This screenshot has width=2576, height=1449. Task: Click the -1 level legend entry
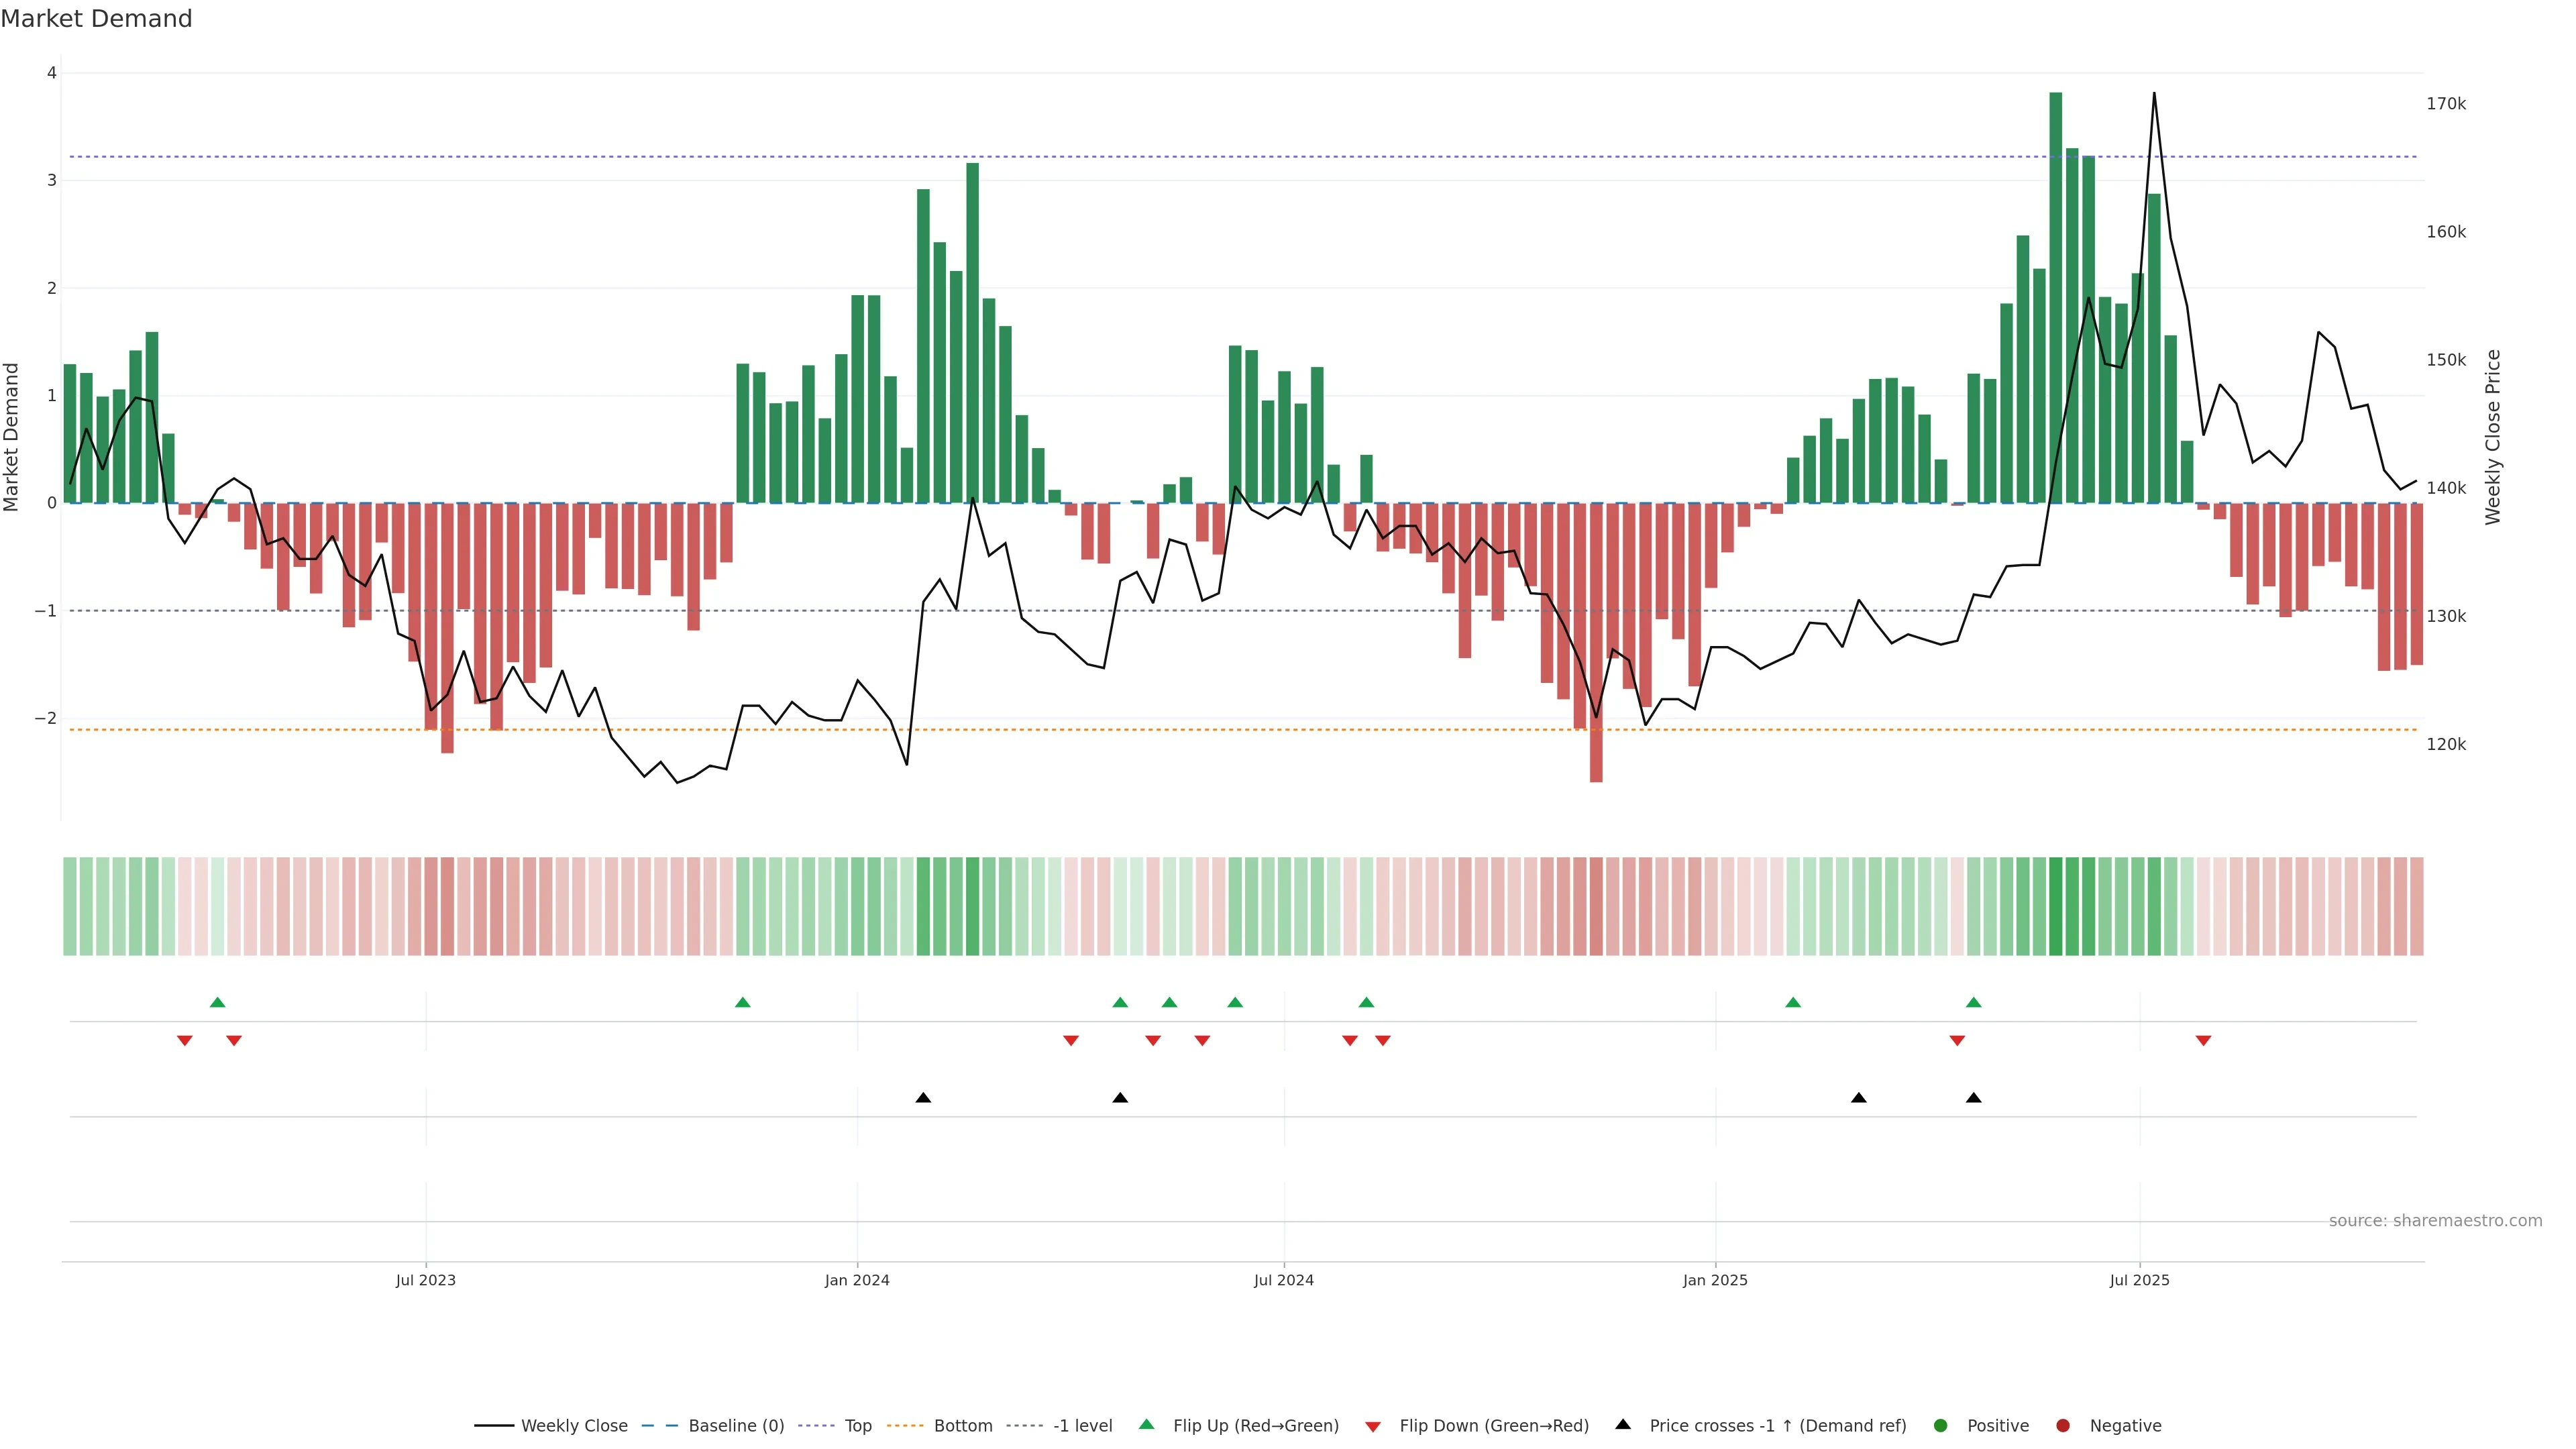click(1082, 1426)
